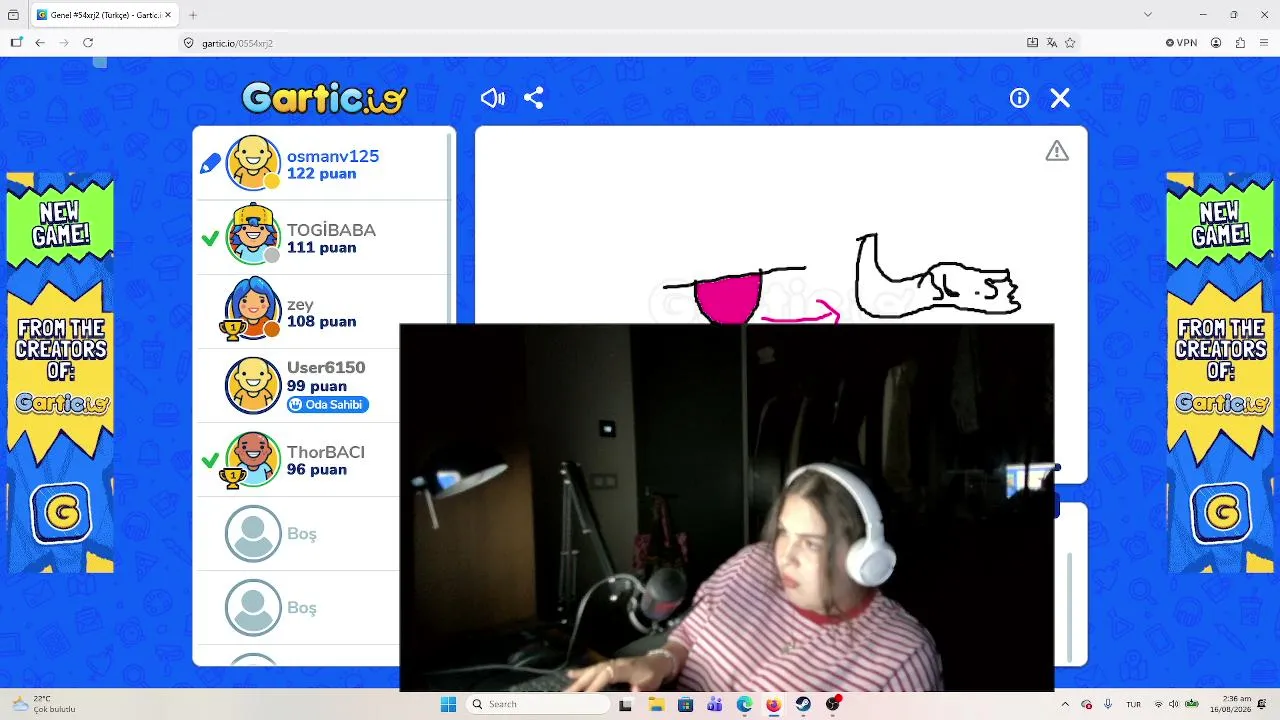Image resolution: width=1280 pixels, height=720 pixels.
Task: Click the microphone tray icon
Action: [x=1107, y=704]
